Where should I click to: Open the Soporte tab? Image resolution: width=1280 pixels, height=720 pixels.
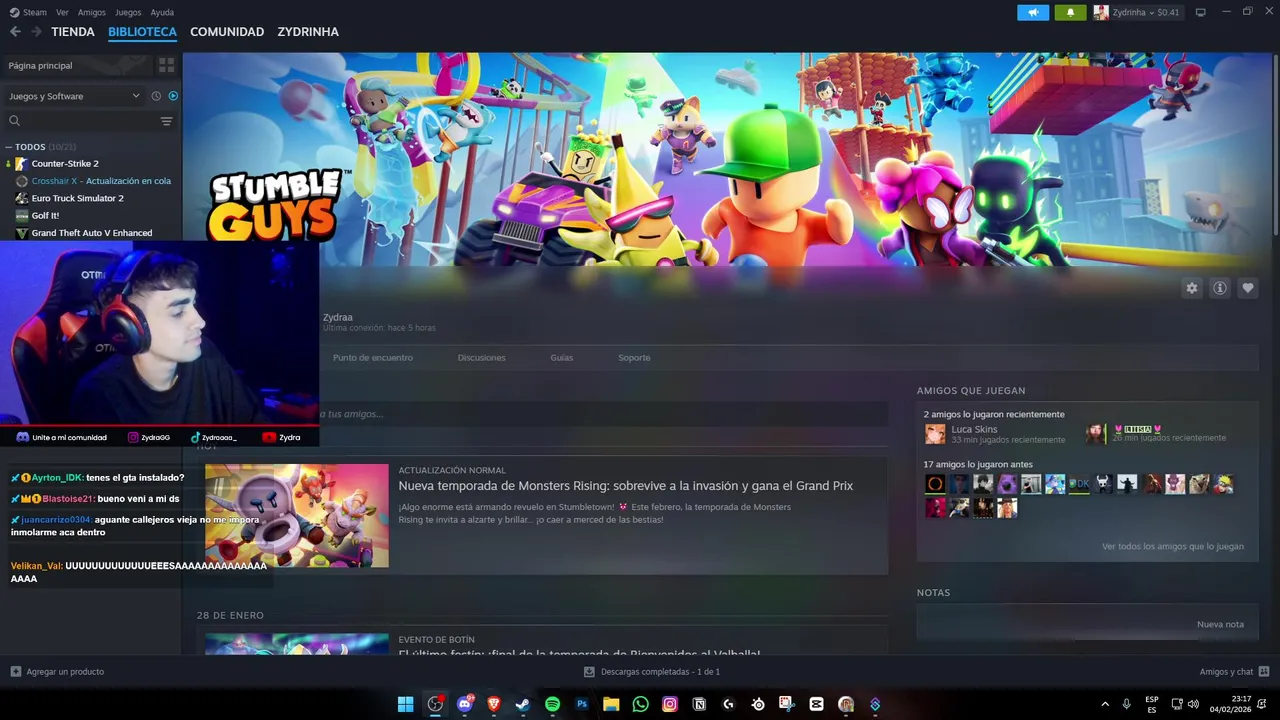tap(634, 358)
